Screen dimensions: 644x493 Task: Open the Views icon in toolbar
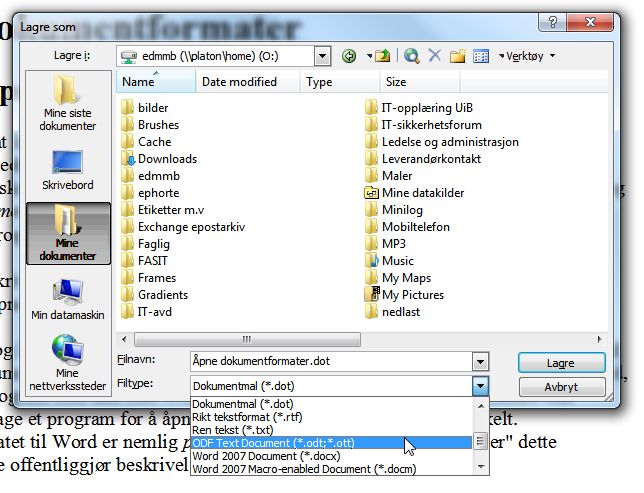pyautogui.click(x=481, y=56)
